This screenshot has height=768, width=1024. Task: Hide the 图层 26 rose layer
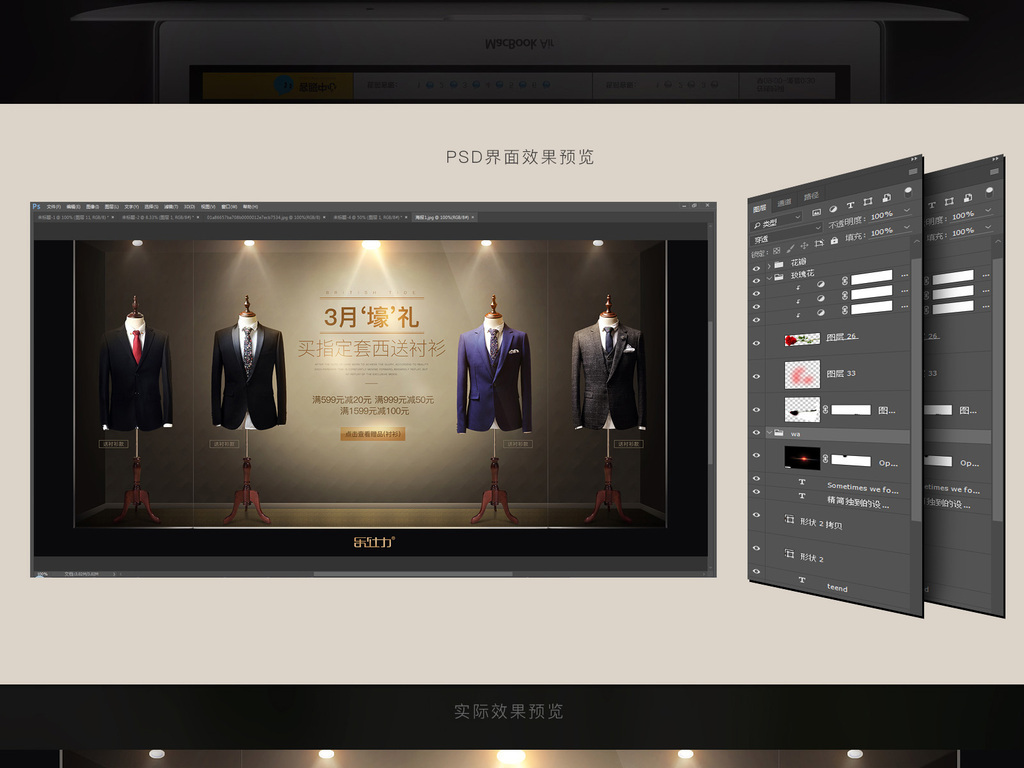(757, 342)
